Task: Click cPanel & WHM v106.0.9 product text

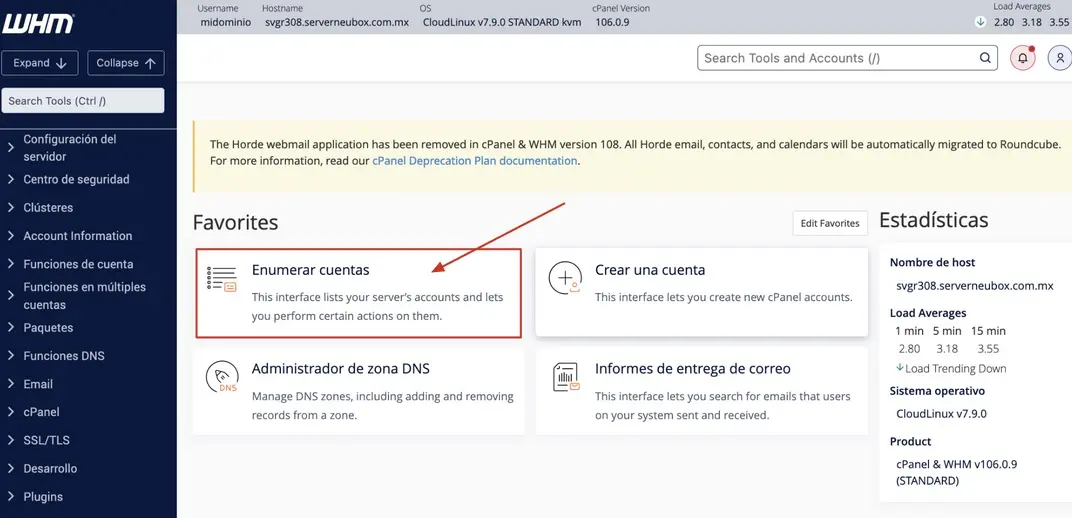Action: [x=957, y=472]
